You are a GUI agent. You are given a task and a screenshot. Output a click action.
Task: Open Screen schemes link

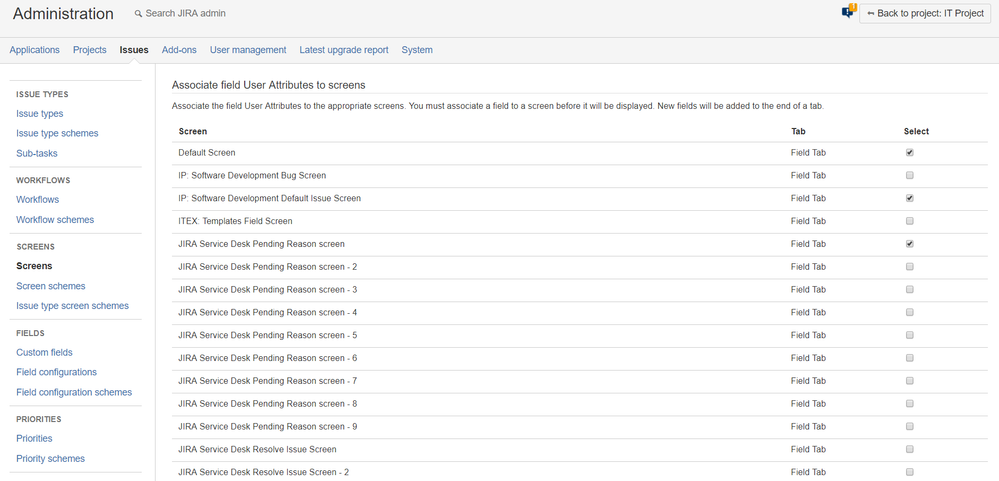click(51, 286)
